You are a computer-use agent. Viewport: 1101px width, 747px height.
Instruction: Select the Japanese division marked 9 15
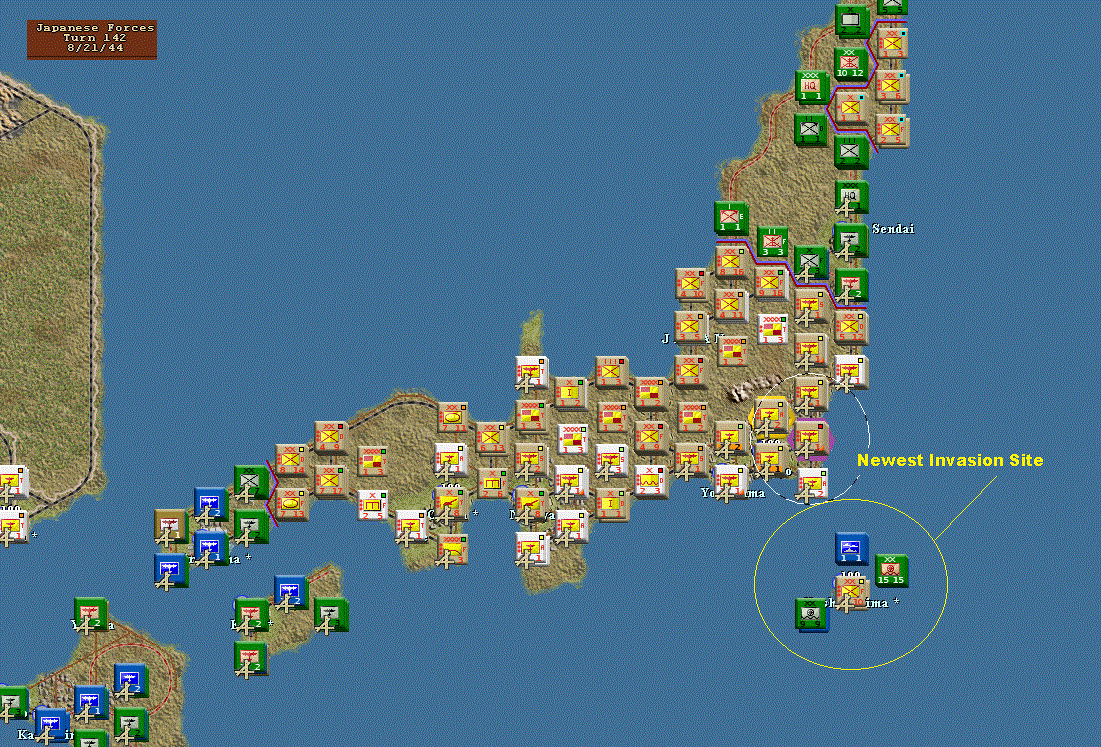click(x=771, y=284)
